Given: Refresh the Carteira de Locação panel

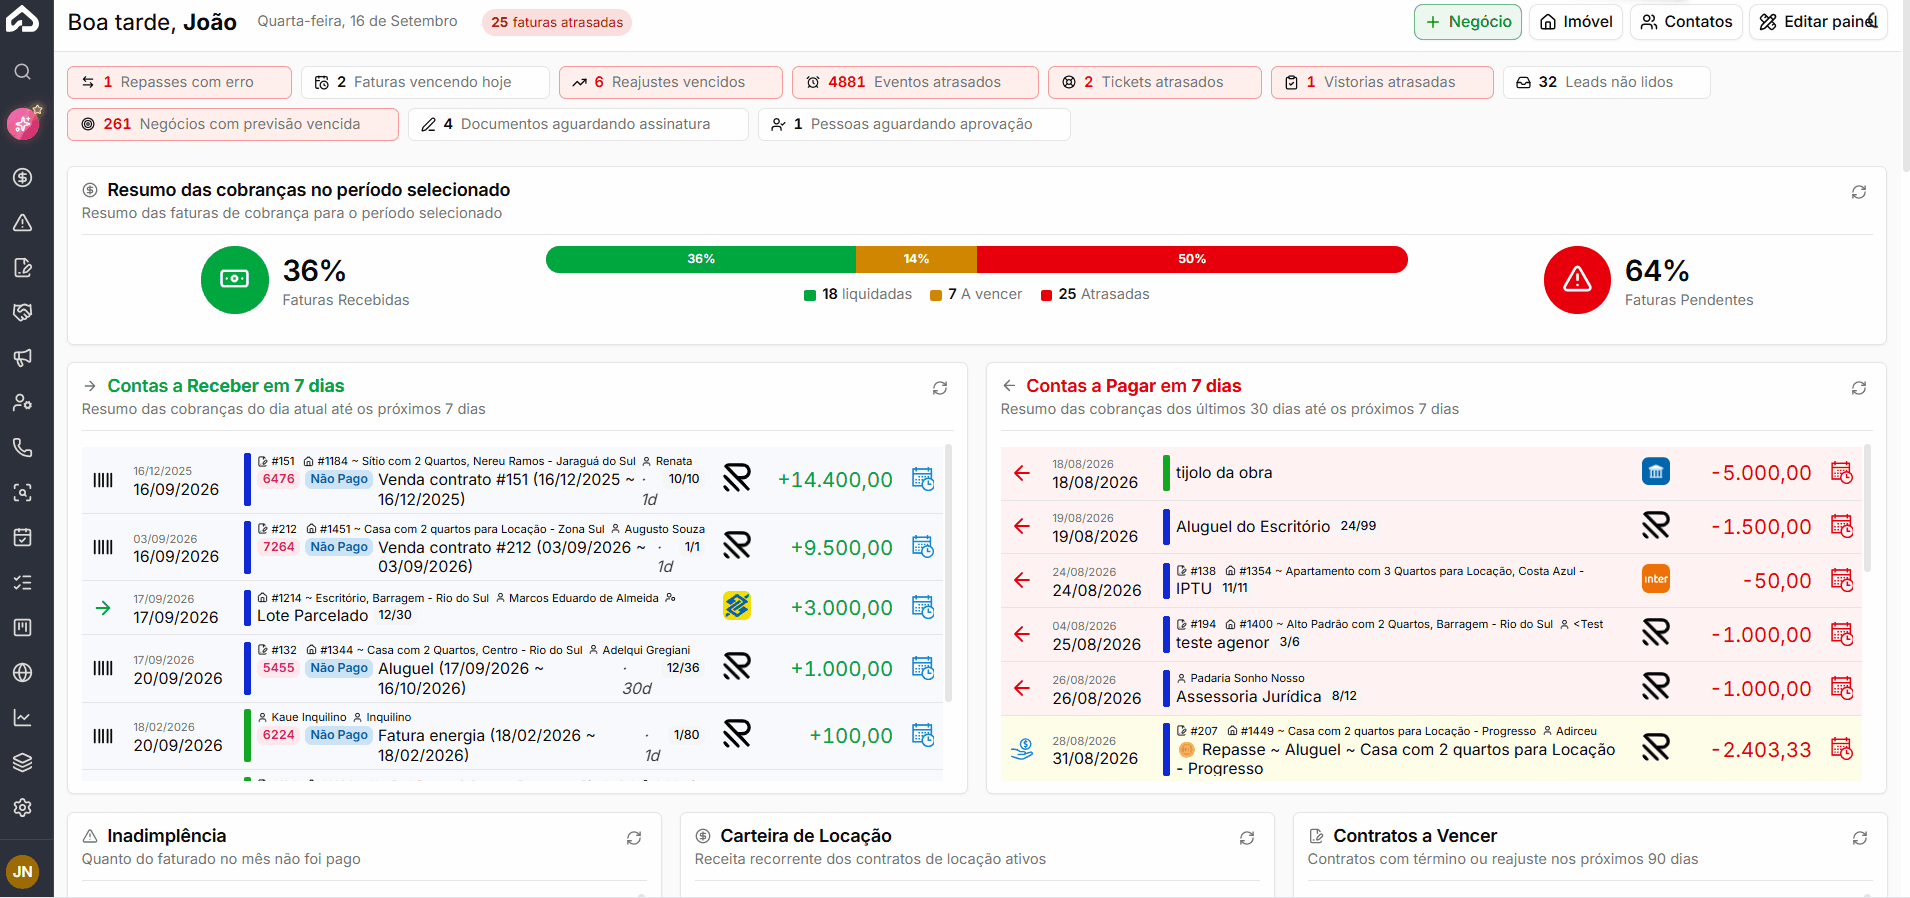Looking at the screenshot, I should [x=1247, y=838].
